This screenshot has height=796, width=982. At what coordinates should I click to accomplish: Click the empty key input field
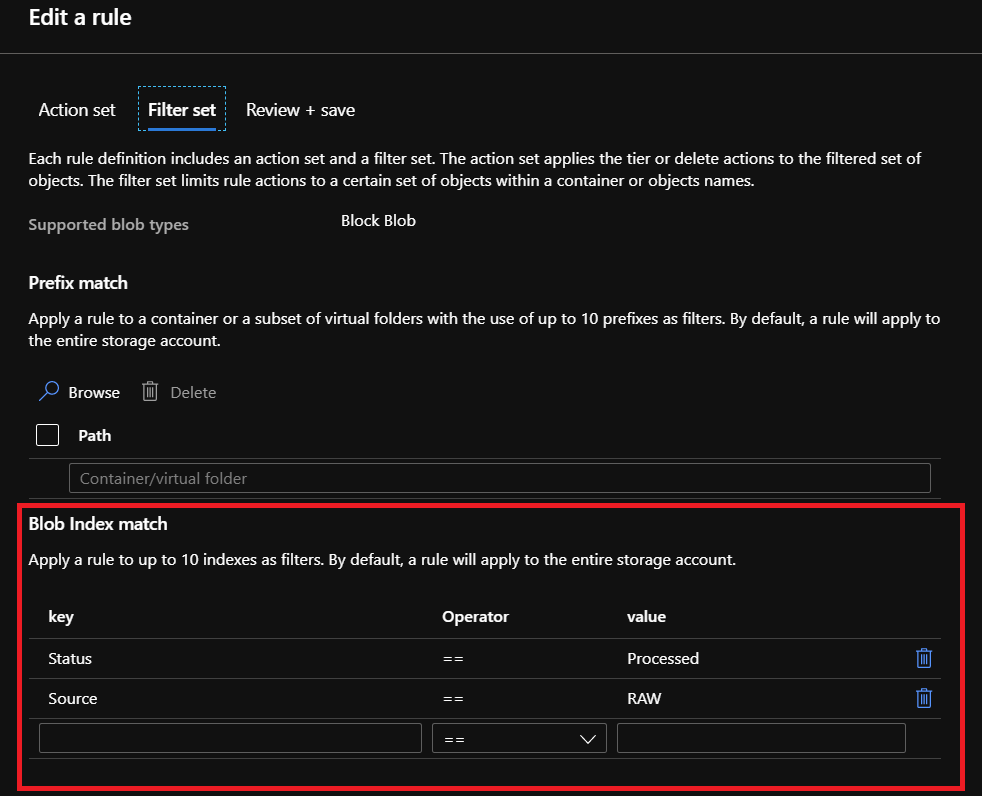[x=230, y=738]
